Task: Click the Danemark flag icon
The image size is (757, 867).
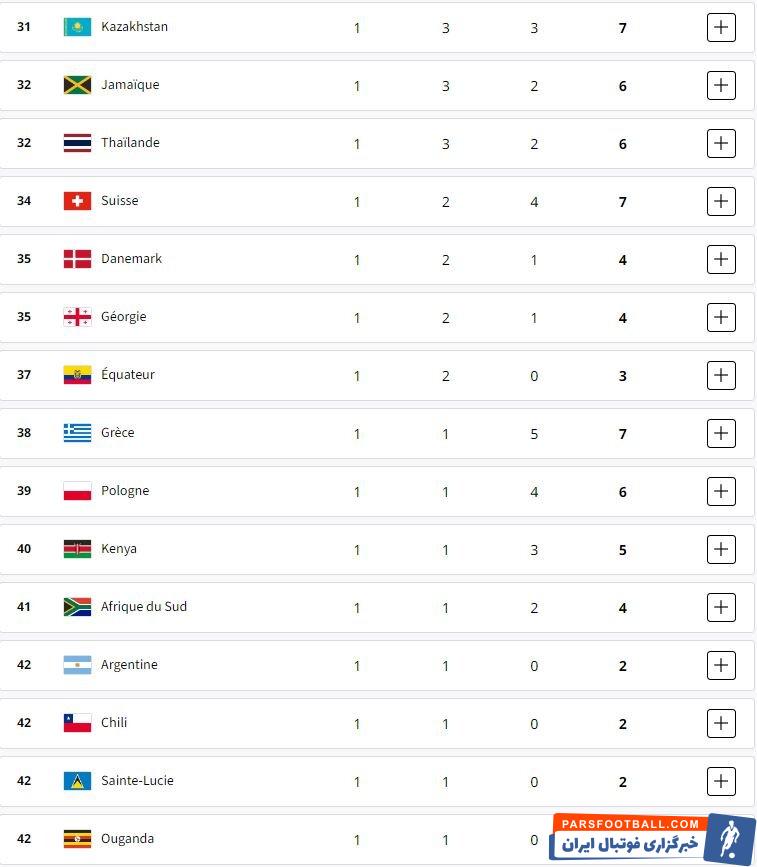Action: coord(77,259)
